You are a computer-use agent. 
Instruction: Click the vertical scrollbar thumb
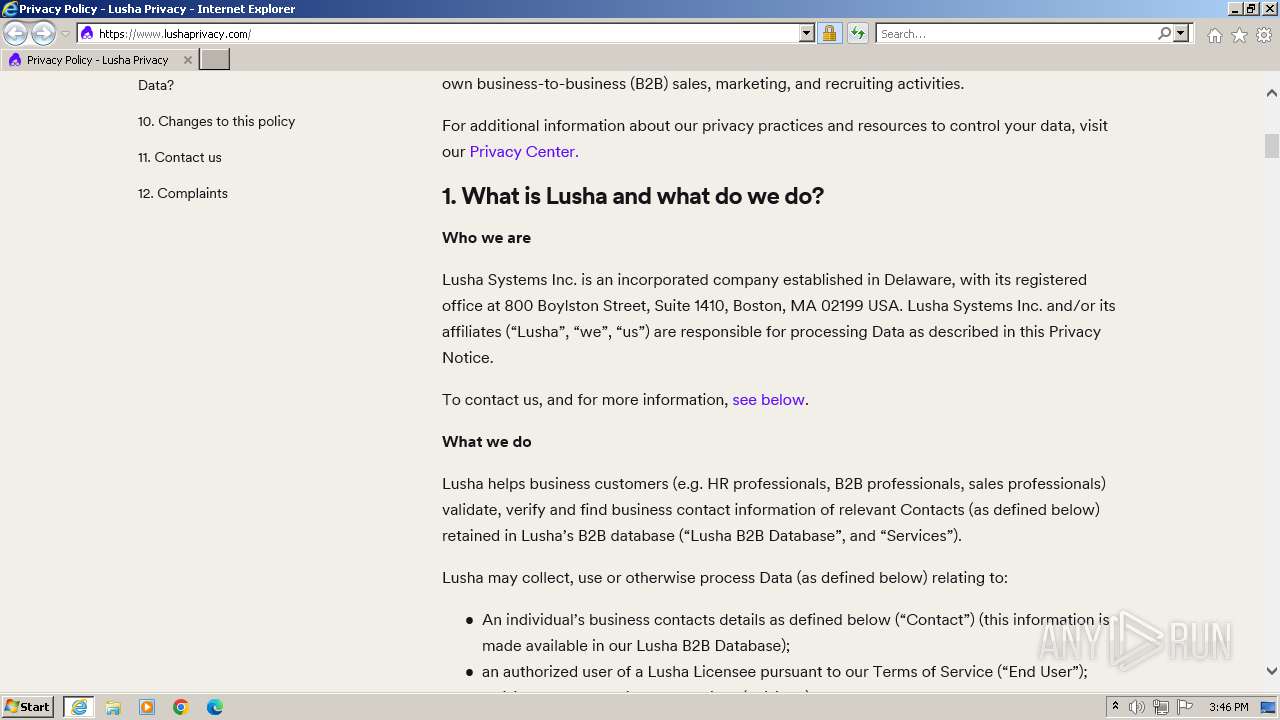pos(1271,146)
